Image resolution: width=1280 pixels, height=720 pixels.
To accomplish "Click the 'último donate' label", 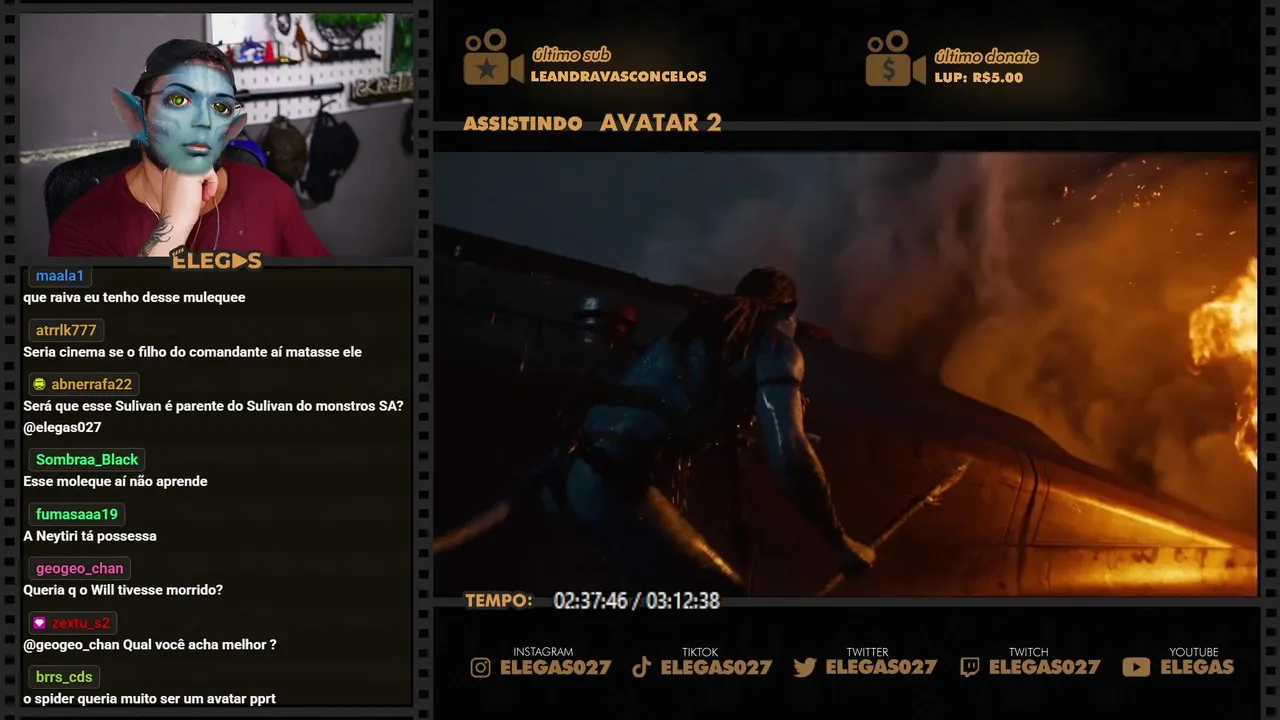I will point(986,57).
